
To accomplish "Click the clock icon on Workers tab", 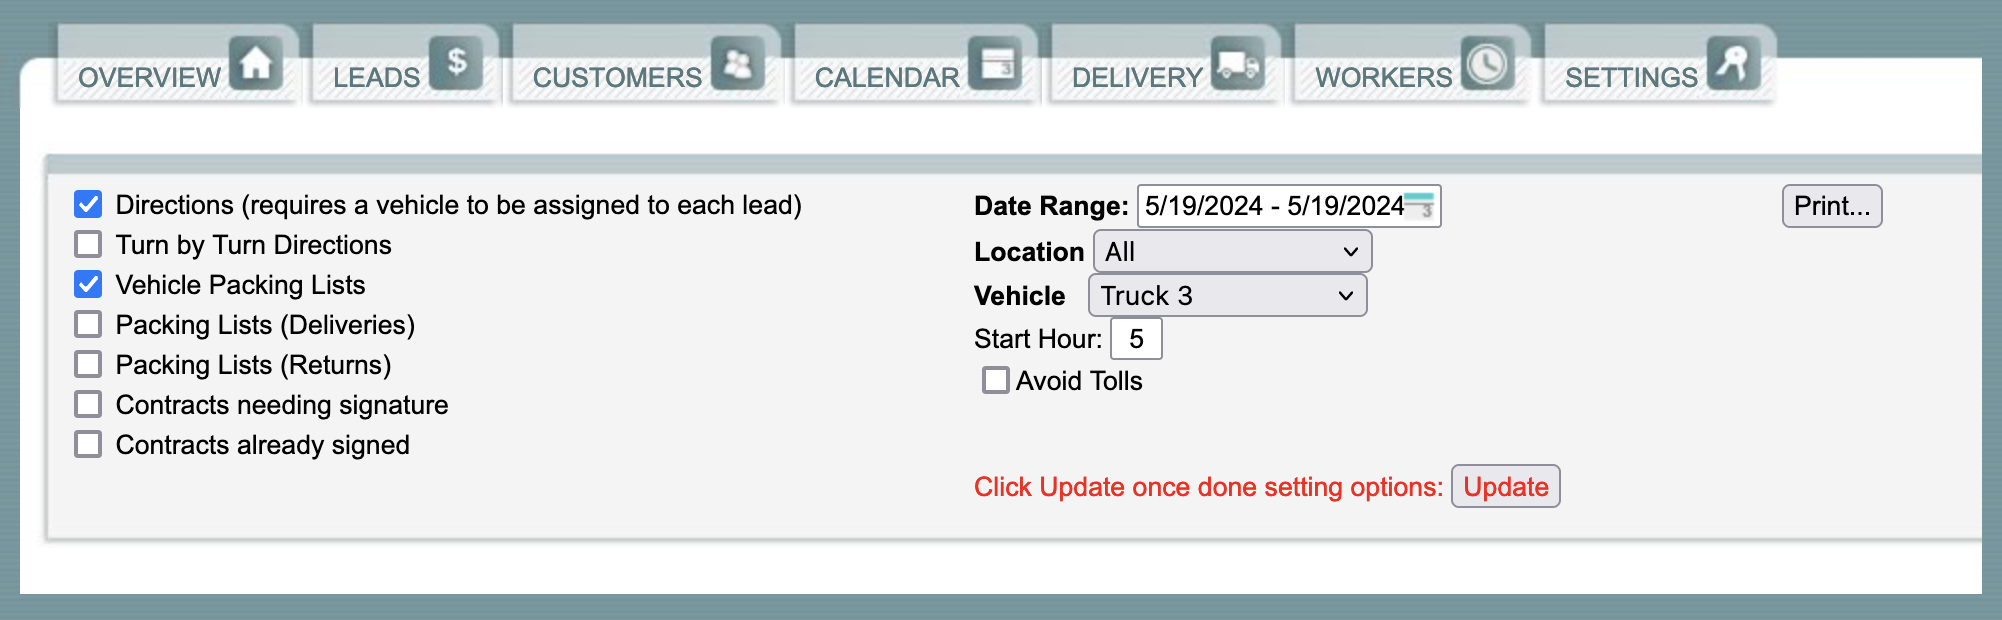I will tap(1487, 63).
